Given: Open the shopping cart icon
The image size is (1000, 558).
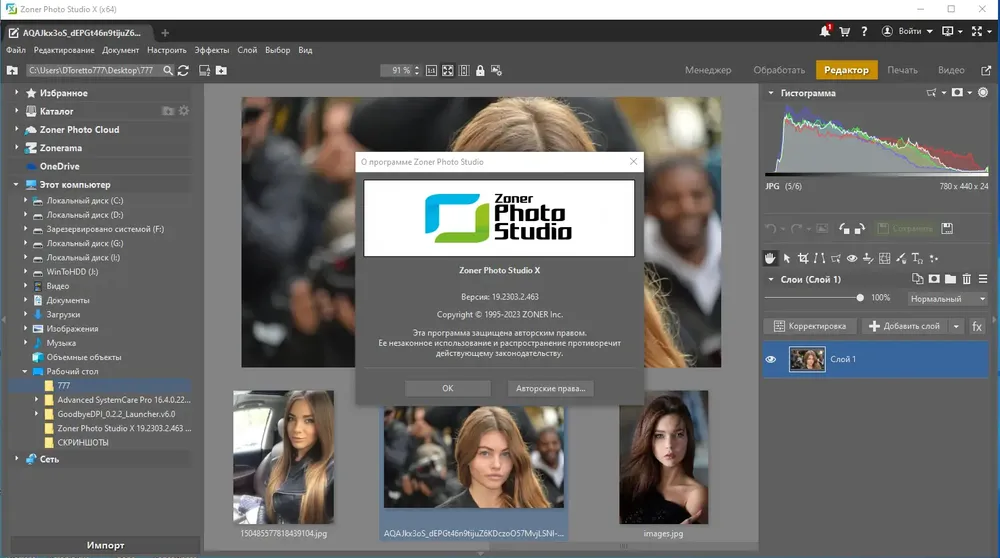Looking at the screenshot, I should click(844, 31).
